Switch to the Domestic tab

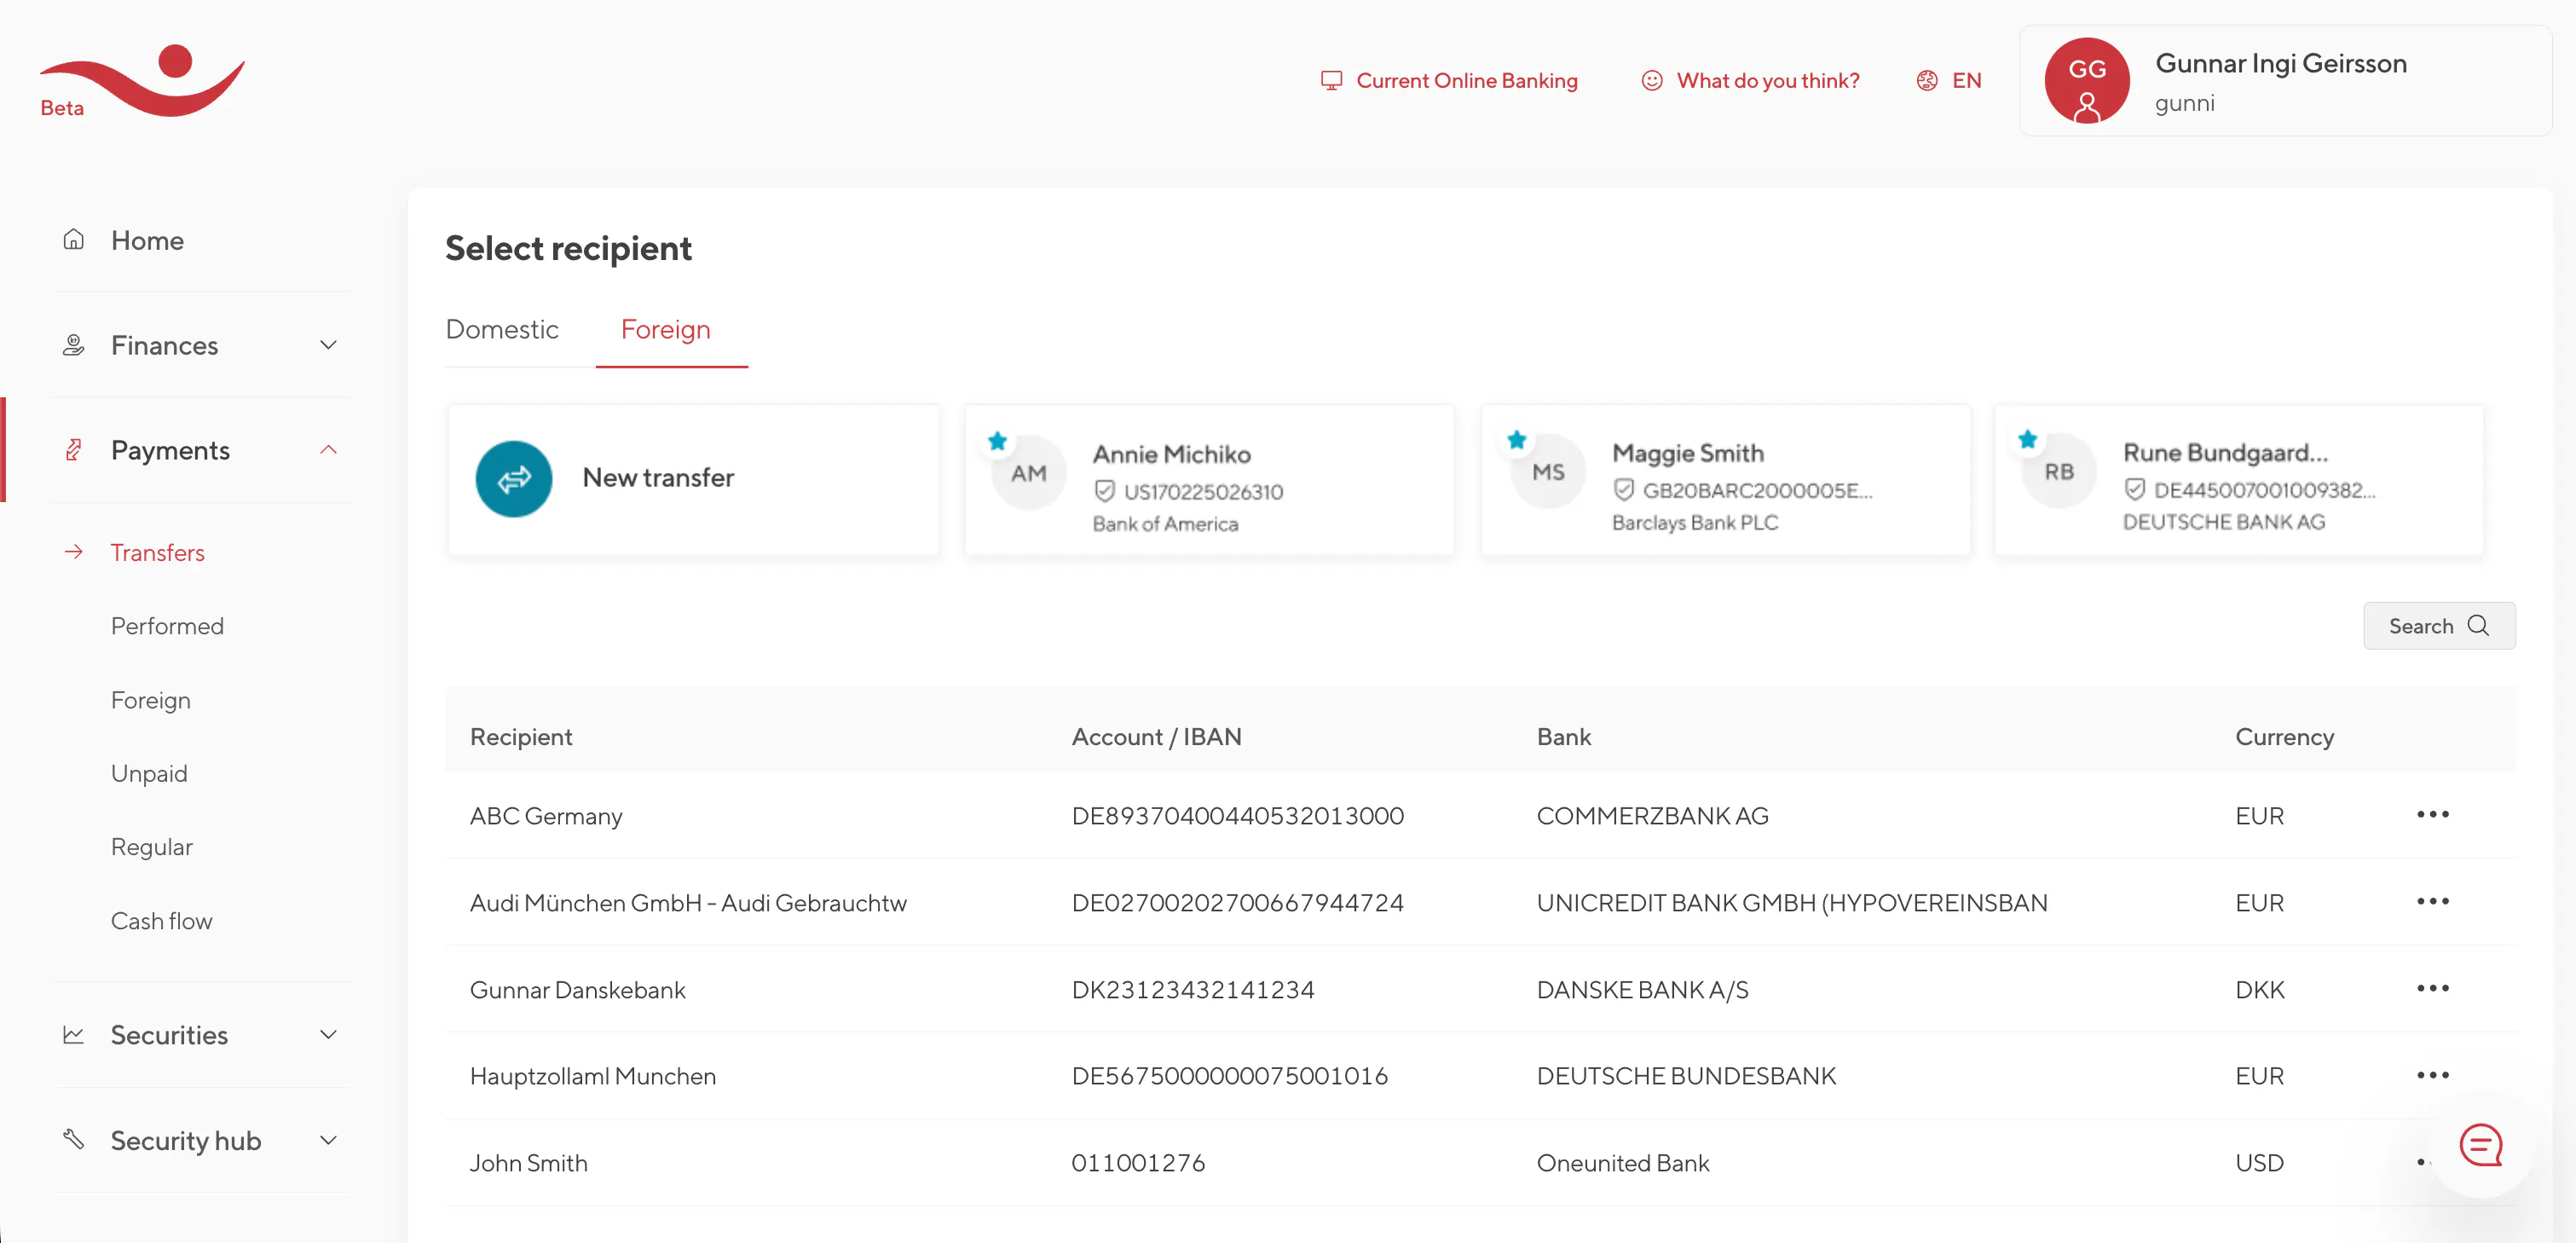502,329
